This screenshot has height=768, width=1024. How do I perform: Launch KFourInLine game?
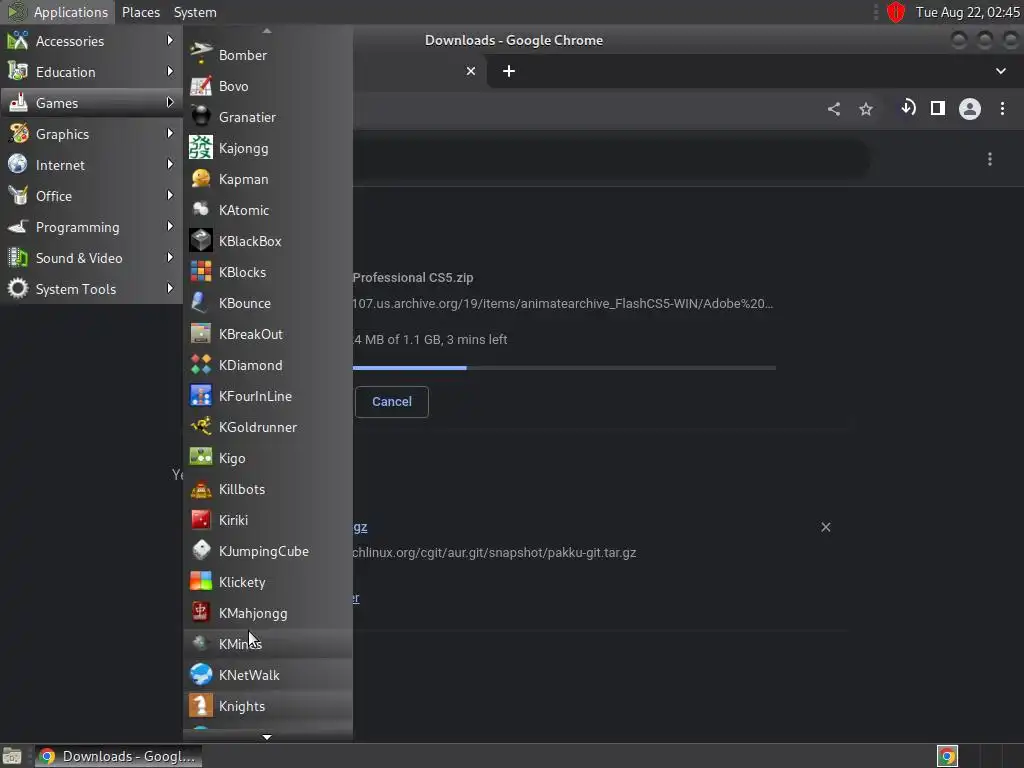[268, 396]
